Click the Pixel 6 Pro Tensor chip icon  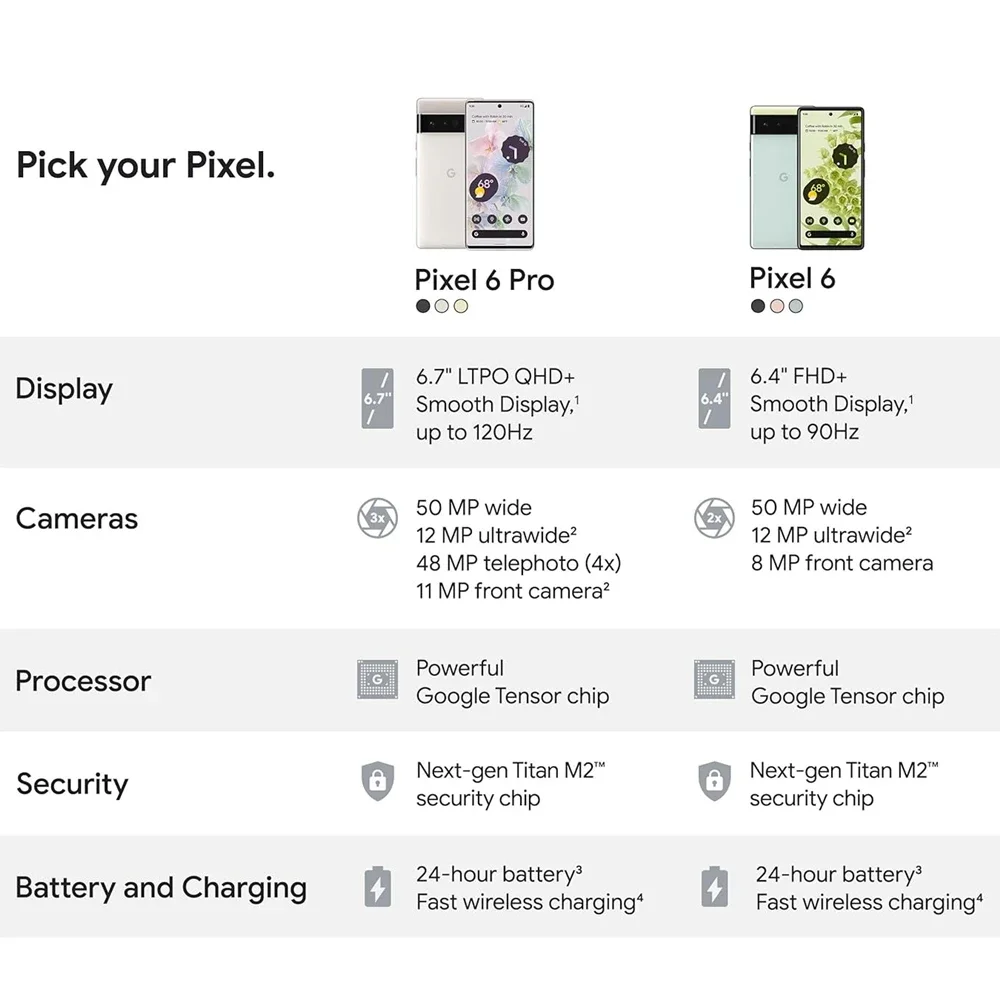[x=377, y=680]
